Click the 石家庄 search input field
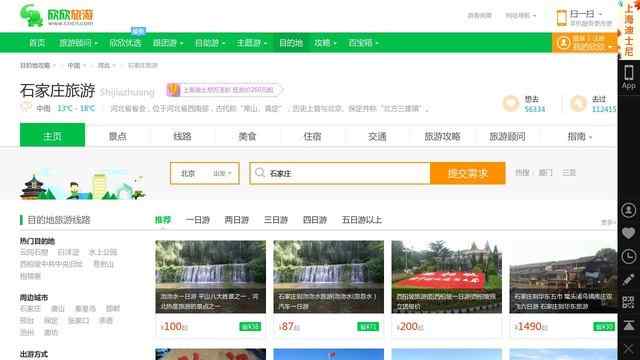 click(340, 173)
